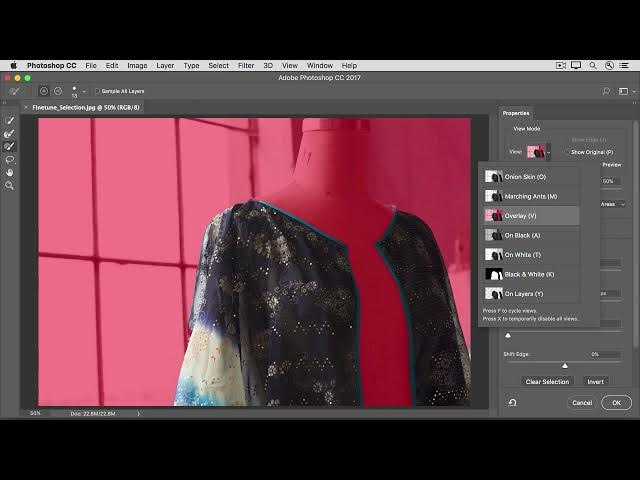Choose Onion Skin (O) view mode
The image size is (640, 480).
[x=525, y=176]
